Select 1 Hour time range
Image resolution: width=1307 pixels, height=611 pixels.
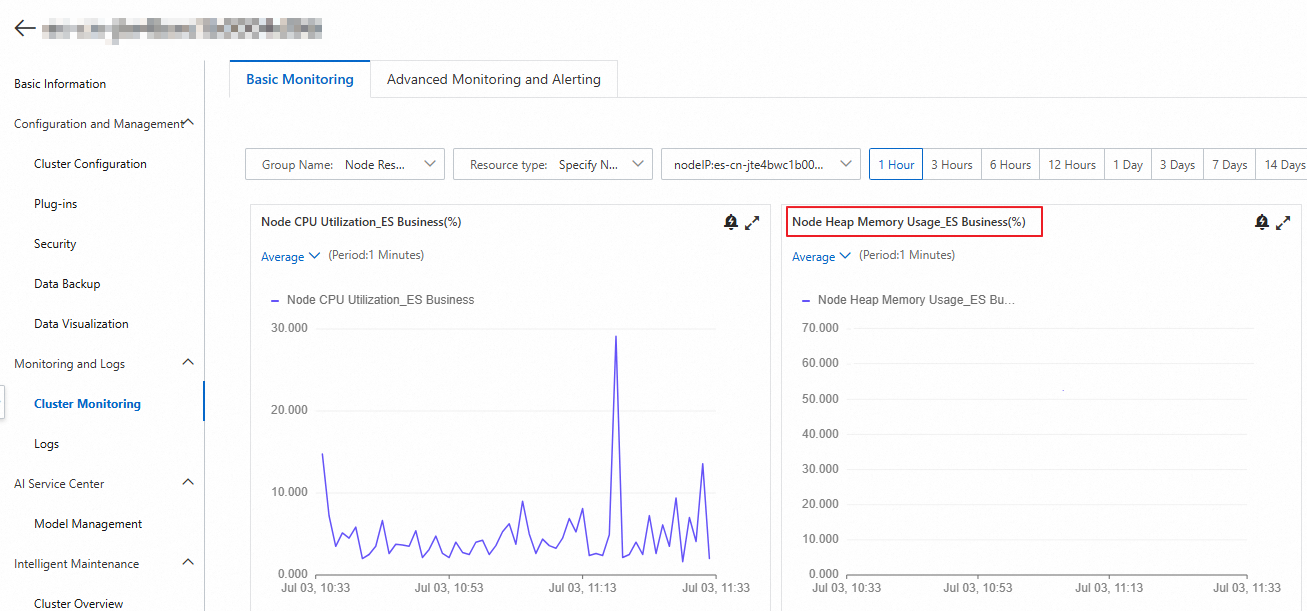[896, 165]
